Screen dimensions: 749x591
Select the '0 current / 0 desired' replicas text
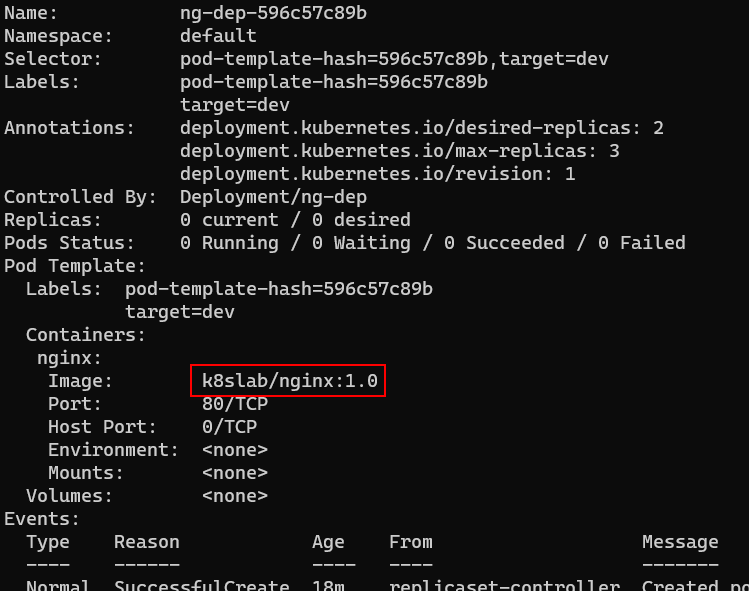pyautogui.click(x=295, y=220)
